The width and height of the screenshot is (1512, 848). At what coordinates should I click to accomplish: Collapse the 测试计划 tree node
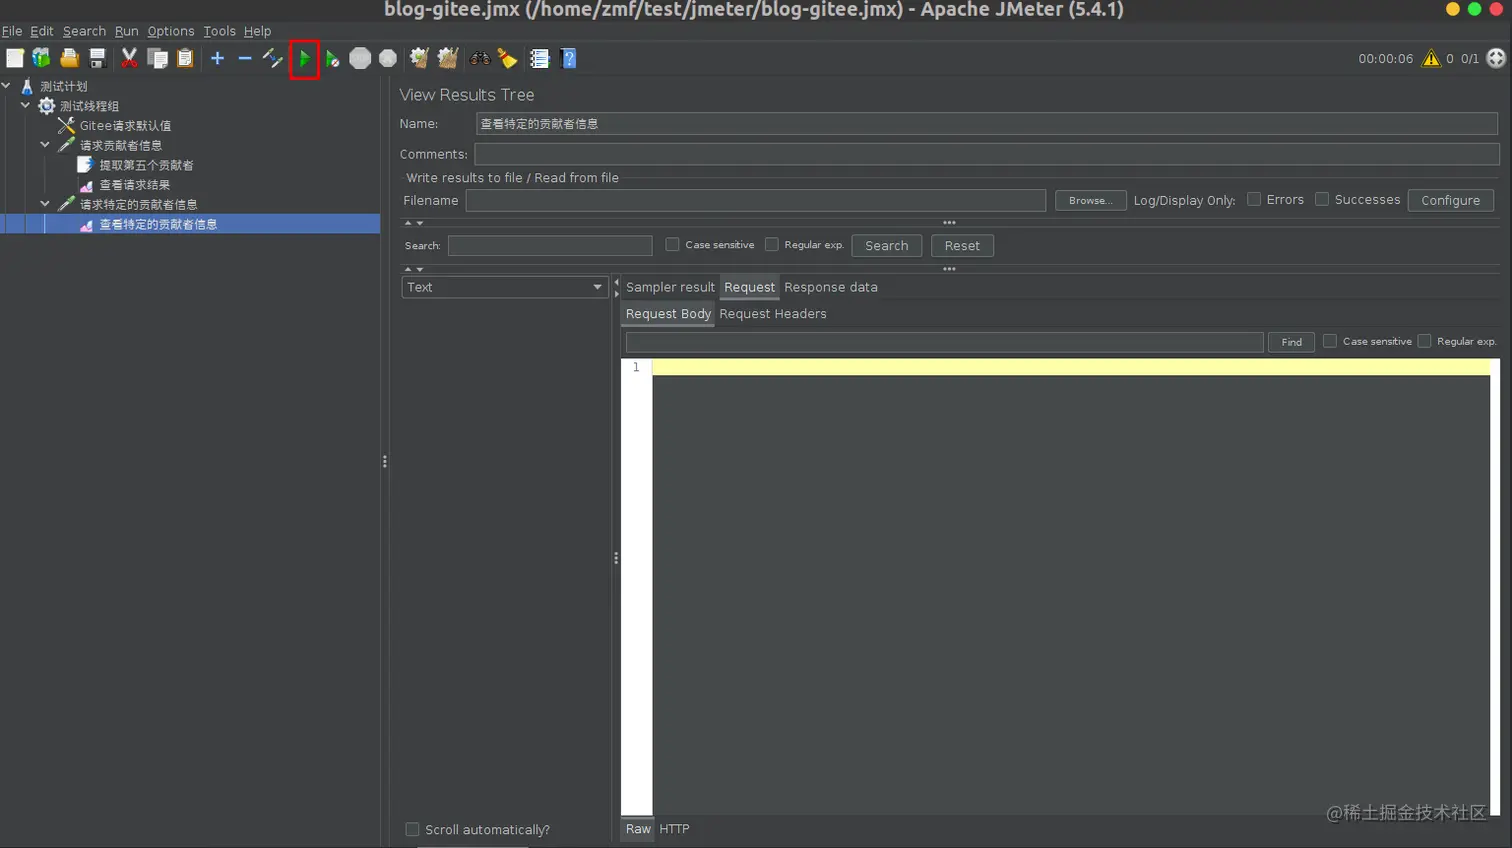click(7, 86)
